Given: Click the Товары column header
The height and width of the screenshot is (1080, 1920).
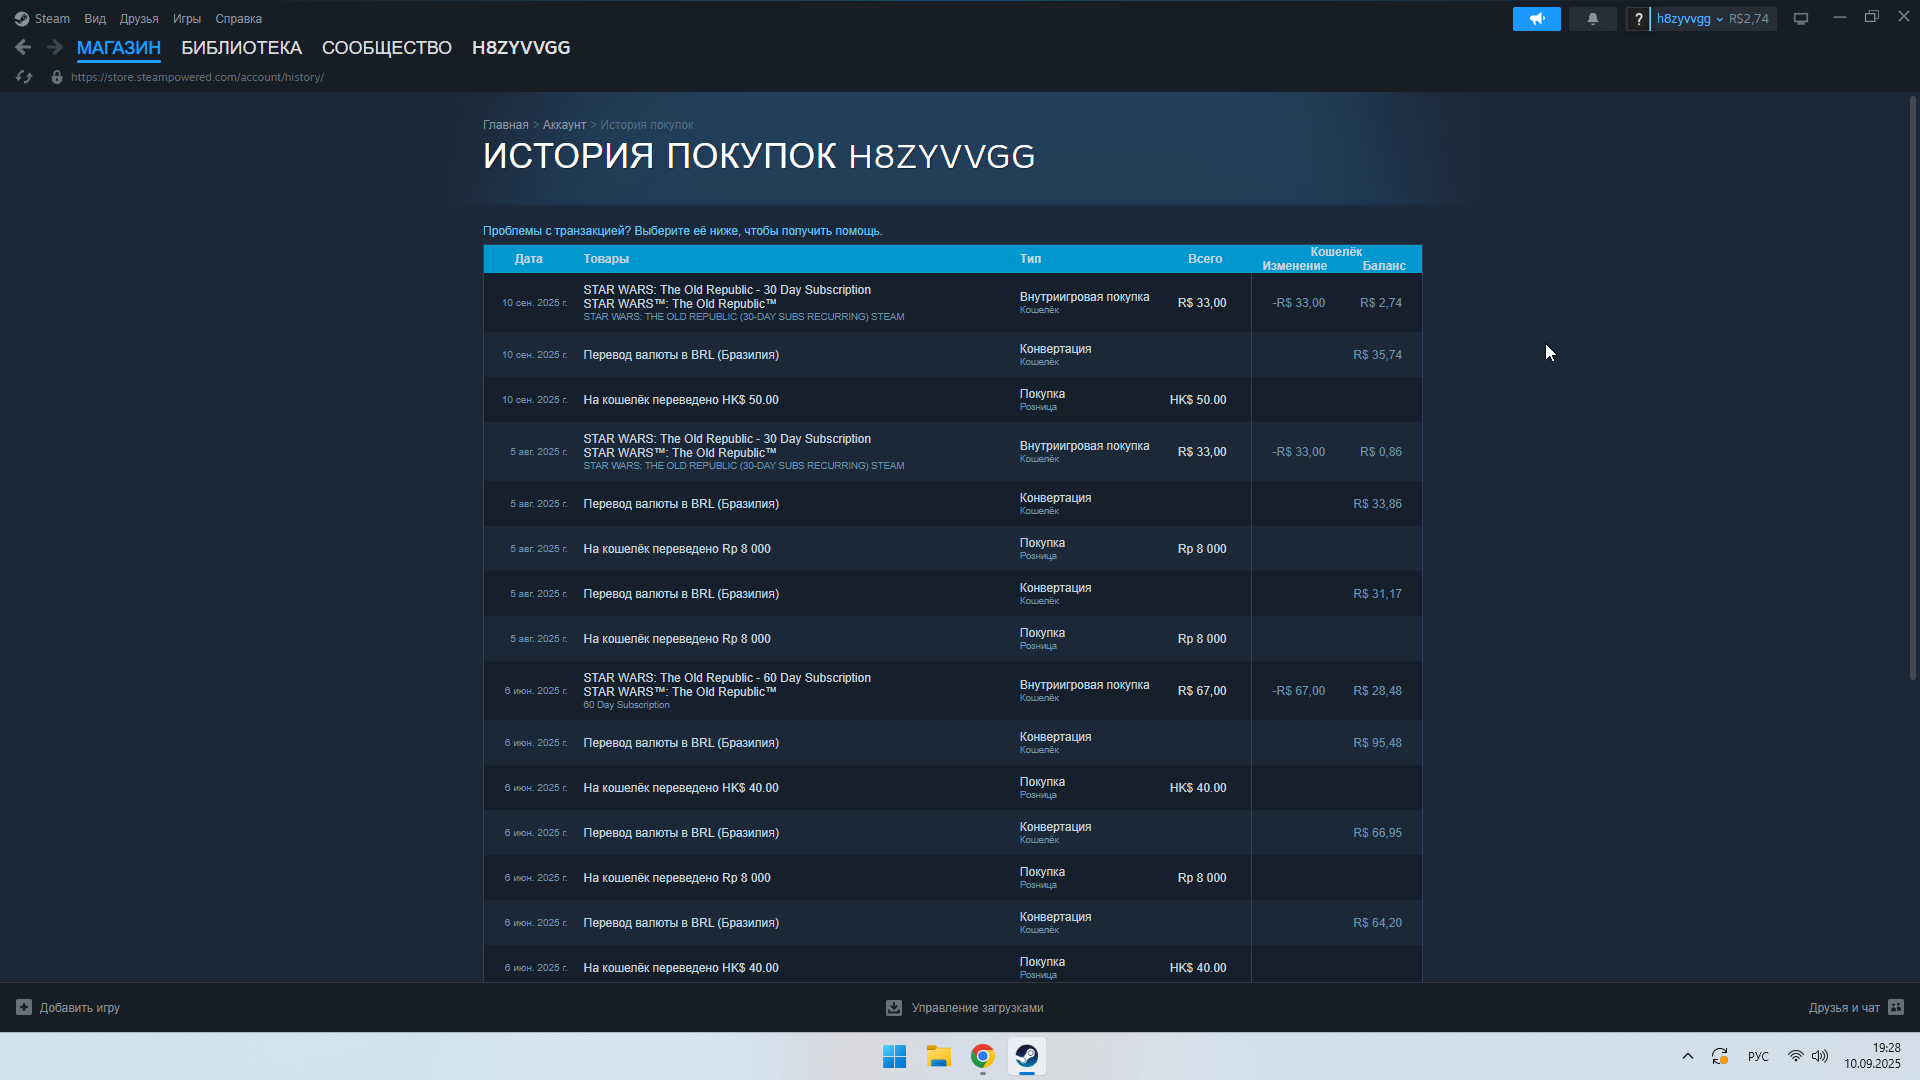Looking at the screenshot, I should pos(606,259).
